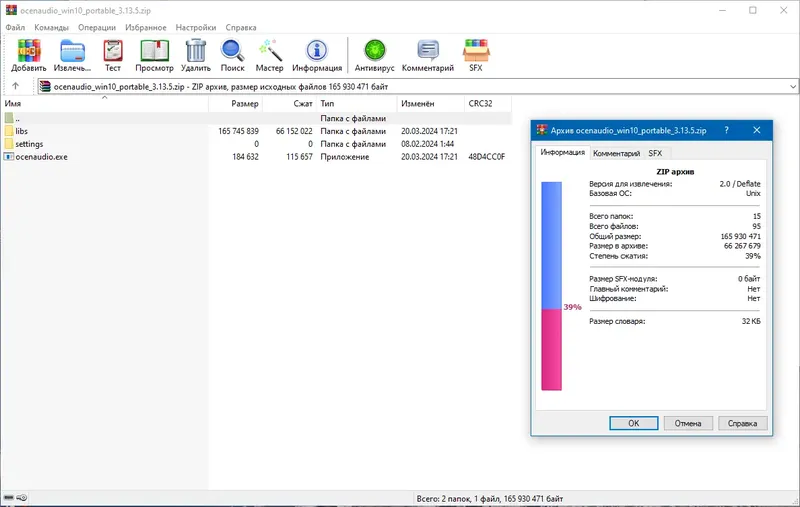800x507 pixels.
Task: Sort by the Размер column header
Action: 236,104
